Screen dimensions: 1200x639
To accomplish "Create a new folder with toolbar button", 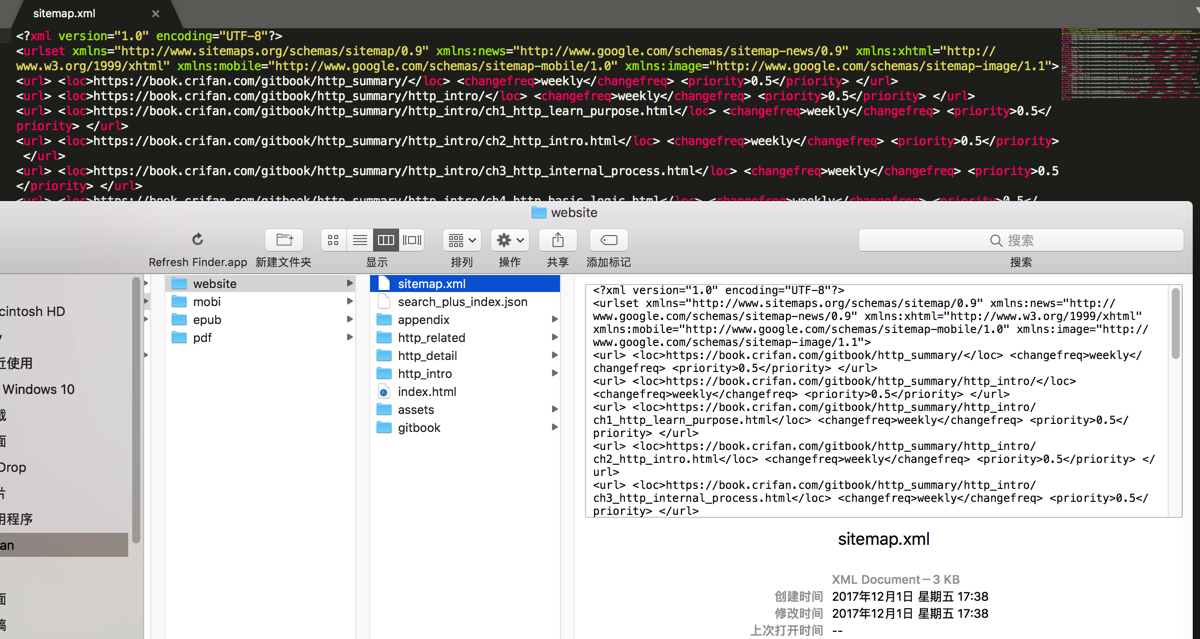I will [x=284, y=240].
